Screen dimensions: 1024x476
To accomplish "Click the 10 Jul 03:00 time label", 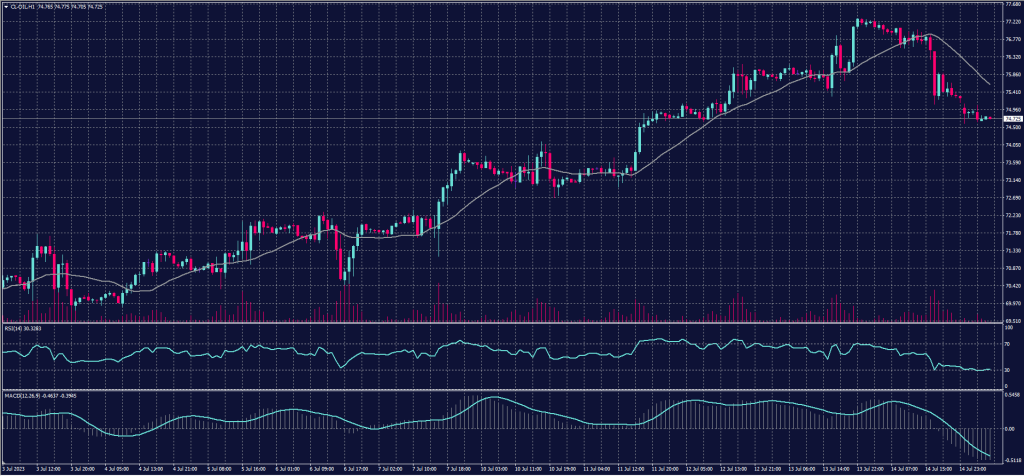I will [x=494, y=468].
